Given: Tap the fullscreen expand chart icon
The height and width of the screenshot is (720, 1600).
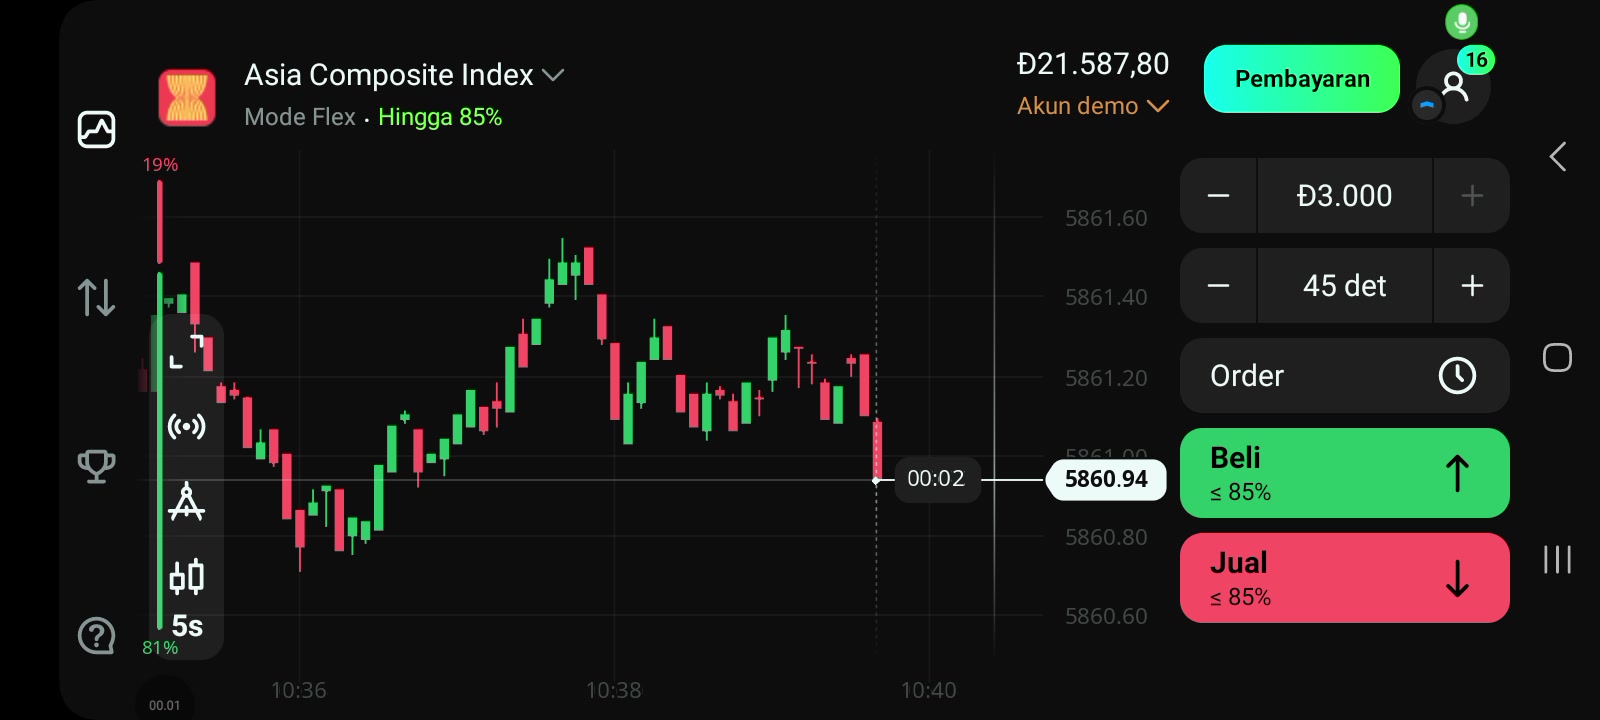Looking at the screenshot, I should pyautogui.click(x=186, y=351).
